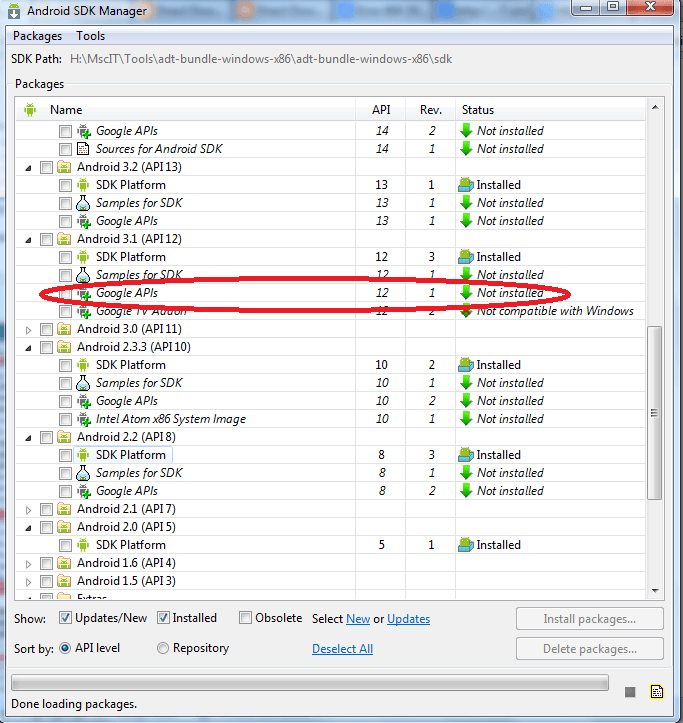The height and width of the screenshot is (723, 683).
Task: Click the Android 2.2 (API 8) folder icon
Action: [65, 437]
